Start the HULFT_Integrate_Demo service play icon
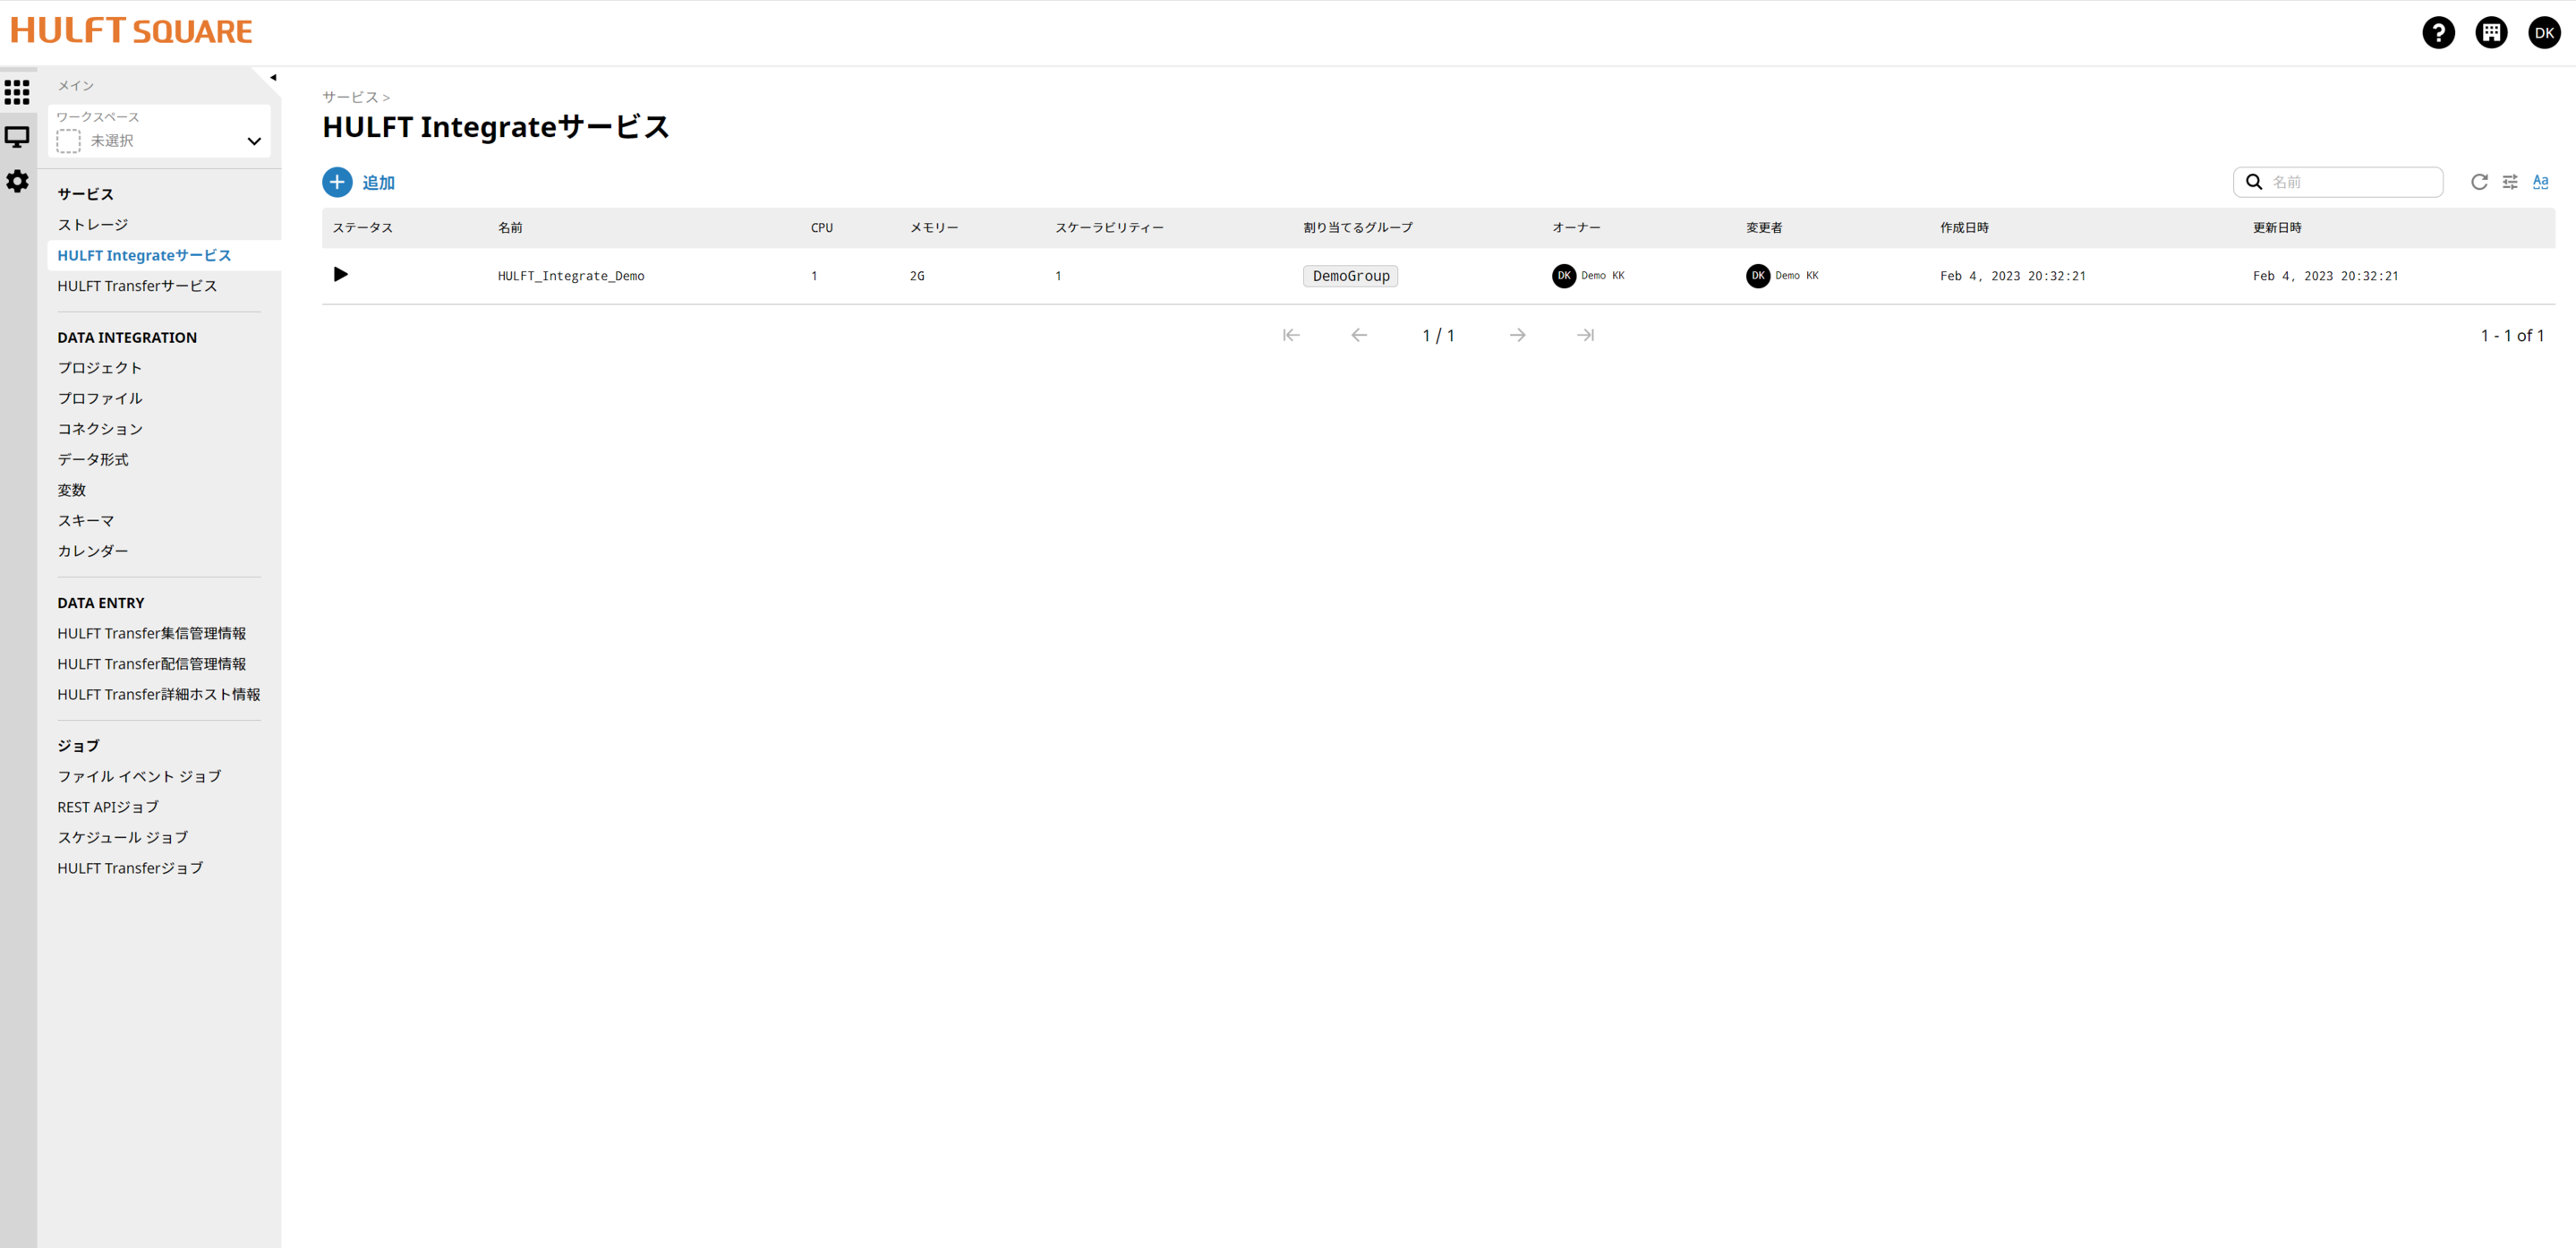Image resolution: width=2576 pixels, height=1248 pixels. point(340,274)
